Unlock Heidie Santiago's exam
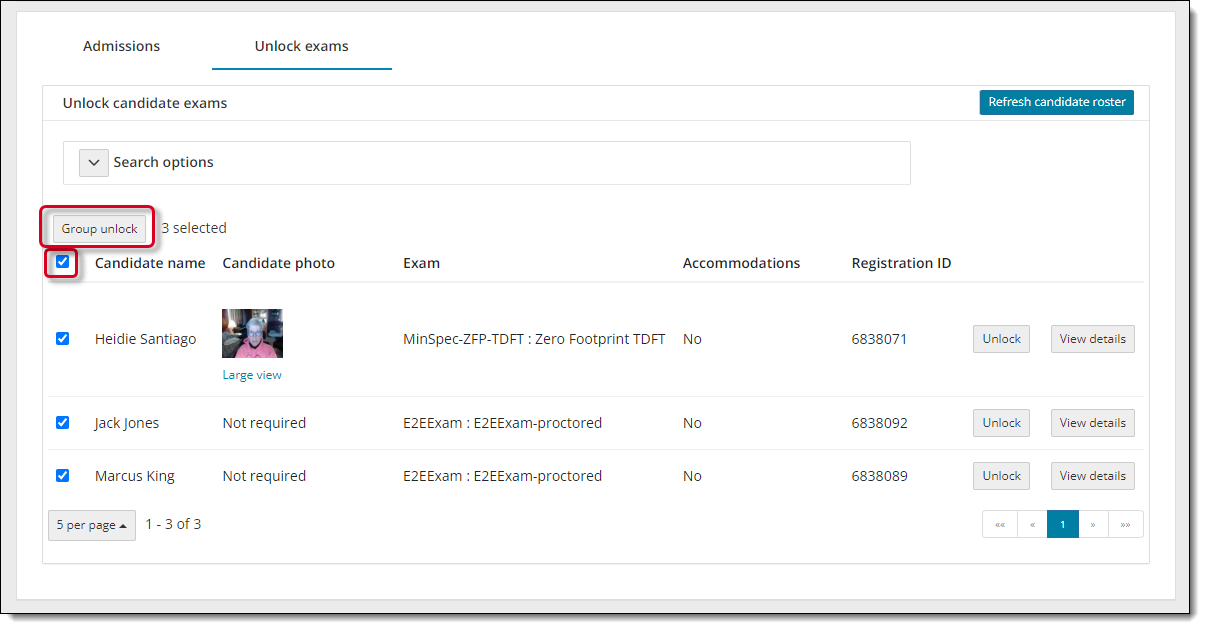Image resolution: width=1205 pixels, height=629 pixels. click(x=1001, y=339)
